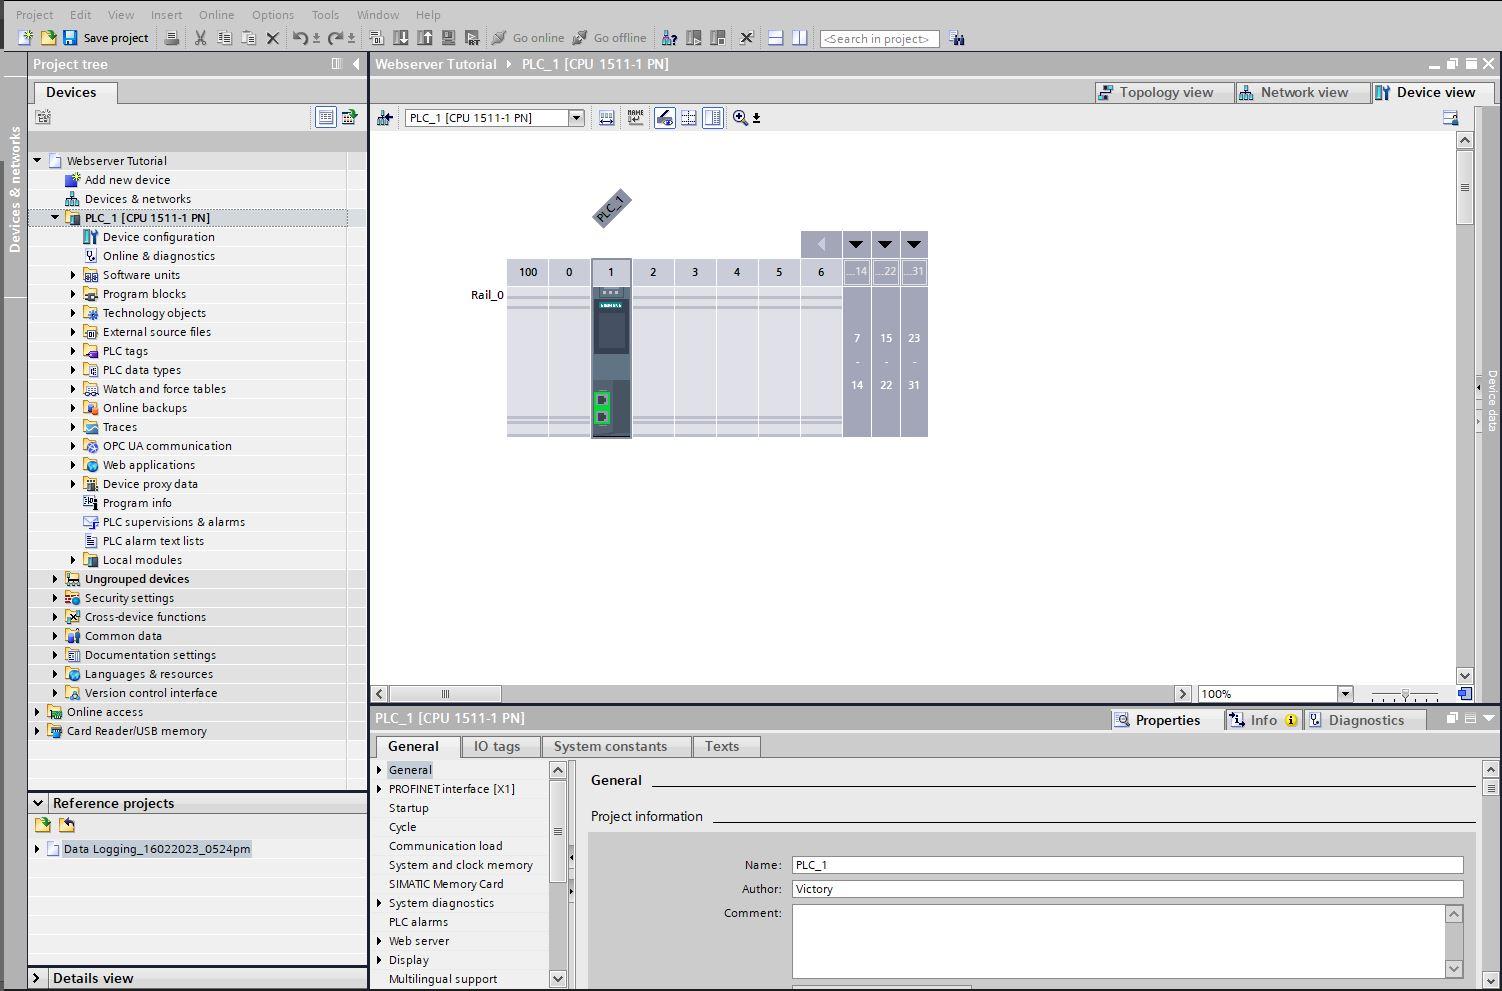This screenshot has width=1502, height=991.
Task: Expand Web server in the properties list
Action: (x=378, y=941)
